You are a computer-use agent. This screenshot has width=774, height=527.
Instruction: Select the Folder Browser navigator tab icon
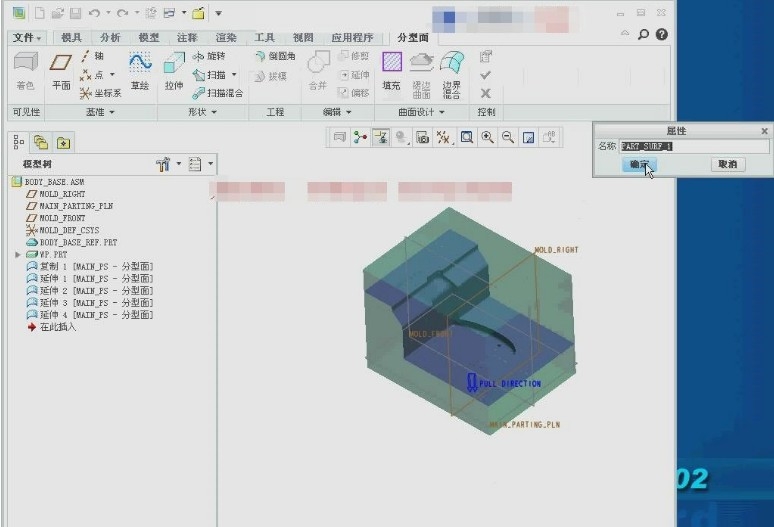pyautogui.click(x=41, y=143)
